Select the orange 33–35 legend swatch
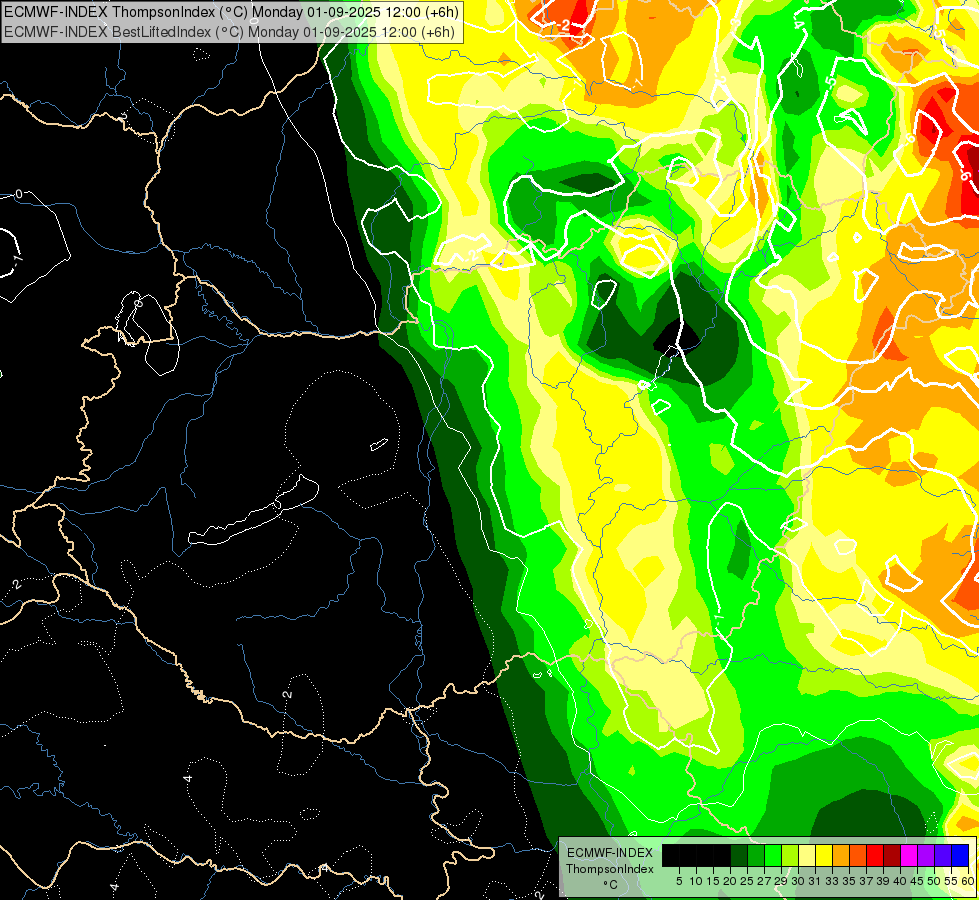979x900 pixels. 841,855
